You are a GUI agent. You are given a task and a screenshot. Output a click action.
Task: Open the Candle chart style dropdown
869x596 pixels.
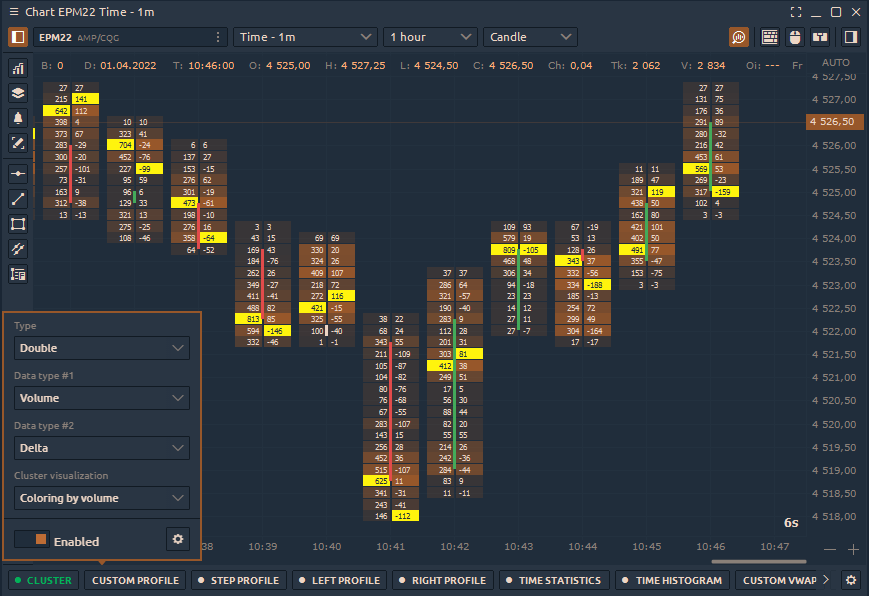pos(530,37)
